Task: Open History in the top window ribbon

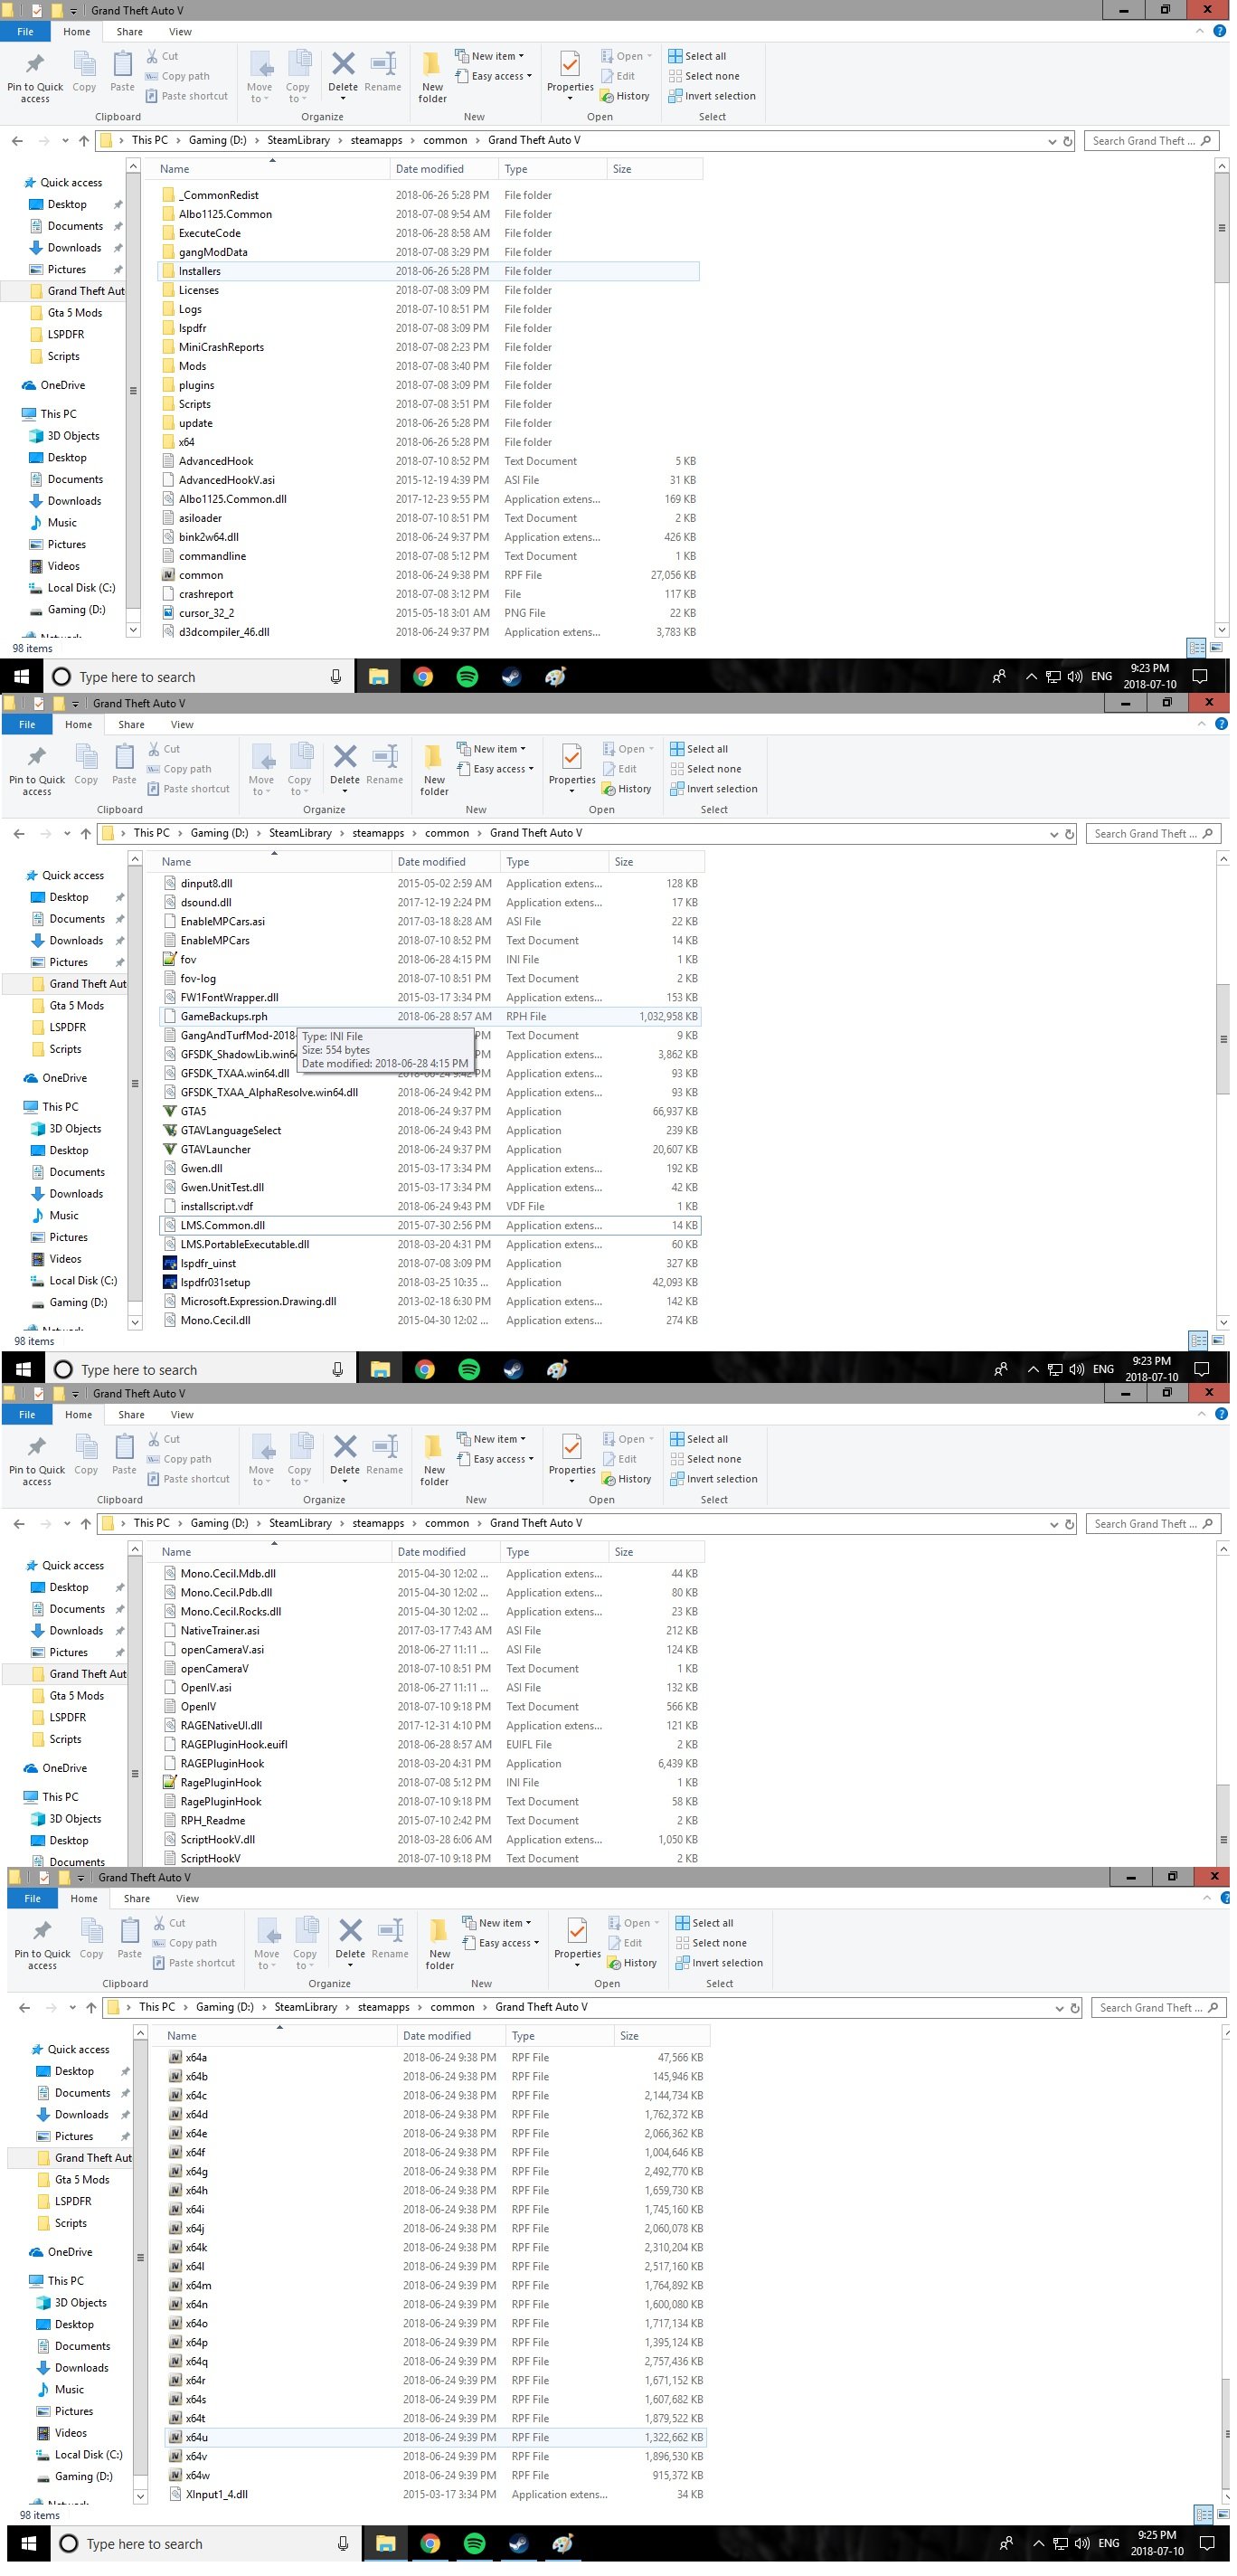Action: 625,96
